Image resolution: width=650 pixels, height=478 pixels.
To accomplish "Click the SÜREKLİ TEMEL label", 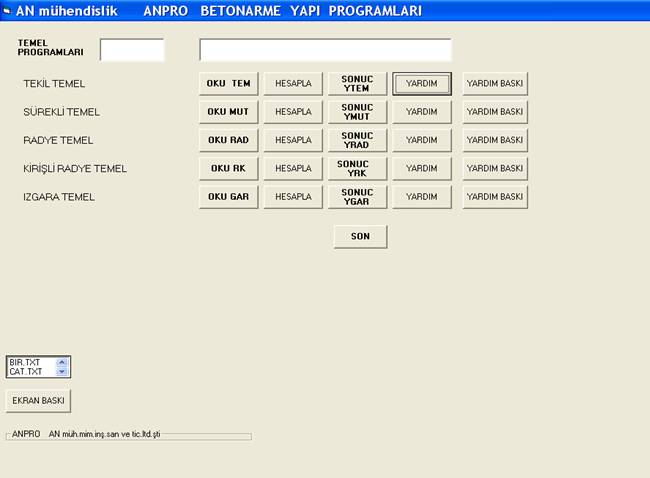I will (61, 112).
